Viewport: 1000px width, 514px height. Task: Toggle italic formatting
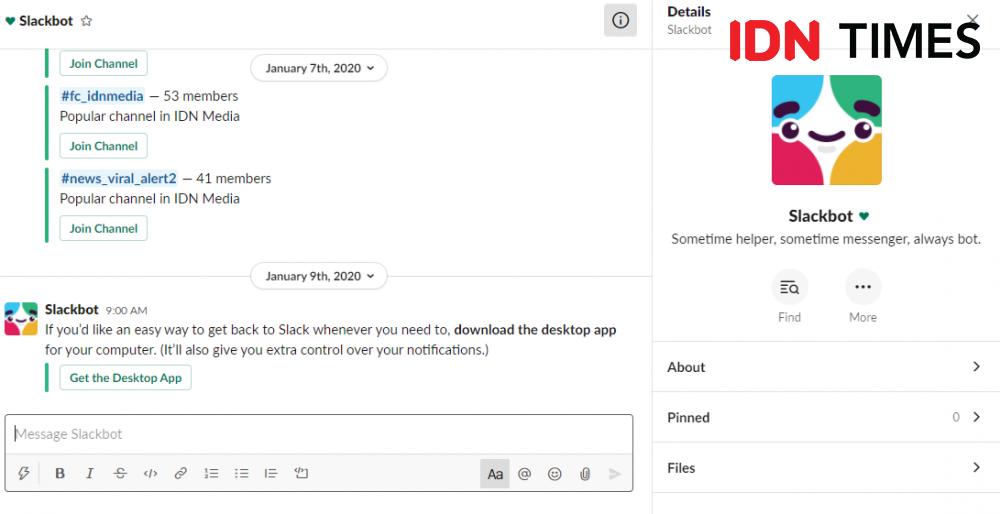(90, 473)
